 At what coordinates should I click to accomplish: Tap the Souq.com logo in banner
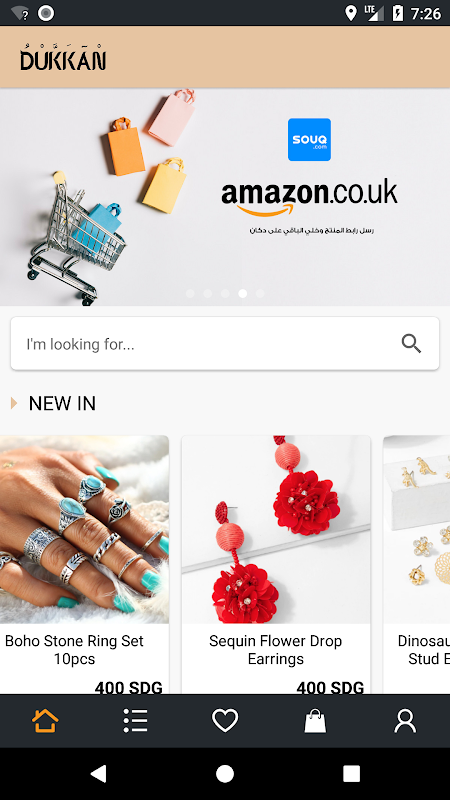[x=309, y=139]
